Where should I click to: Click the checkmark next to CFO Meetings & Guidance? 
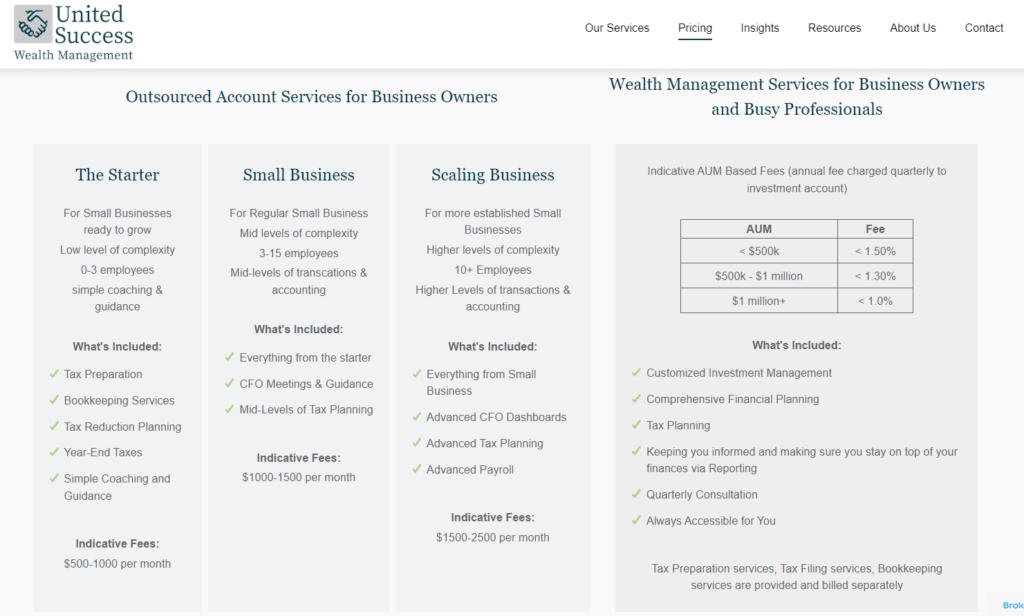(x=228, y=383)
